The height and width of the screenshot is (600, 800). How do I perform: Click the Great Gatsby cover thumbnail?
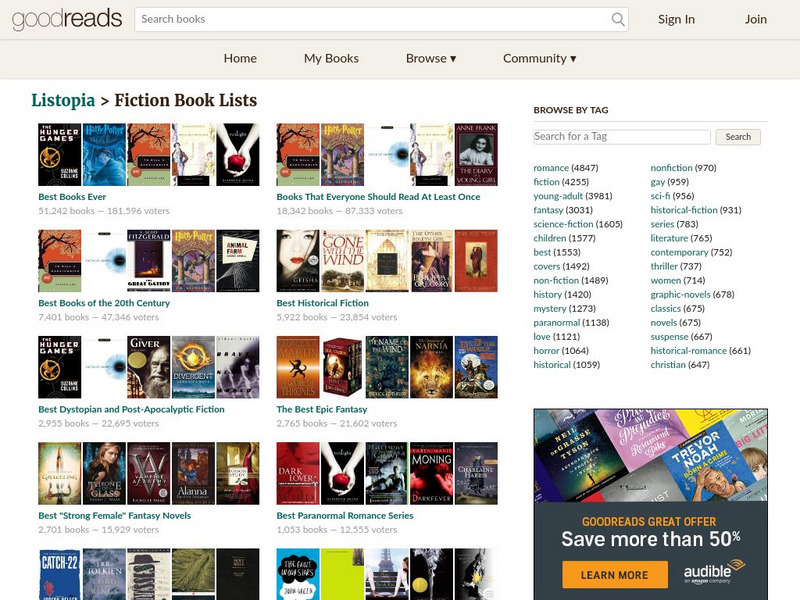148,261
